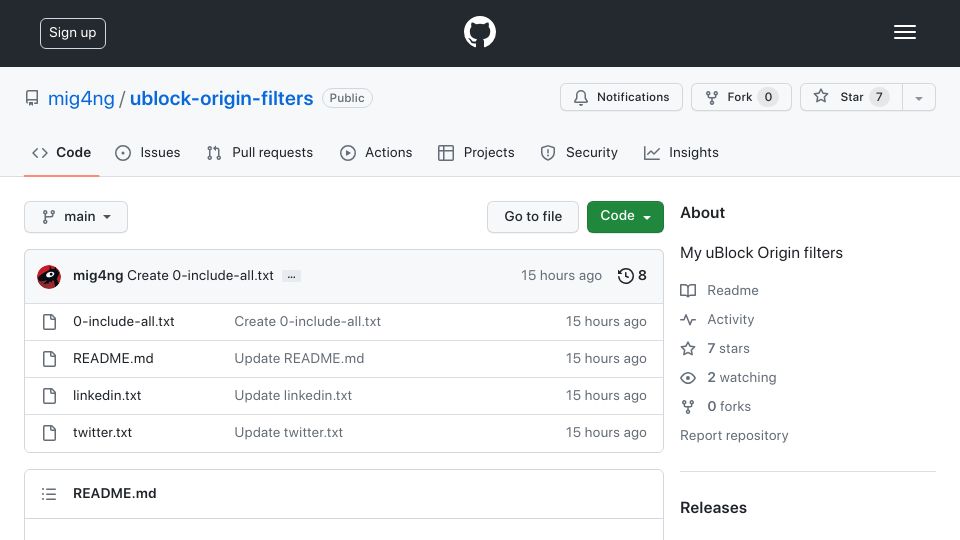Image resolution: width=960 pixels, height=540 pixels.
Task: Click the Readme book icon in About
Action: point(688,291)
